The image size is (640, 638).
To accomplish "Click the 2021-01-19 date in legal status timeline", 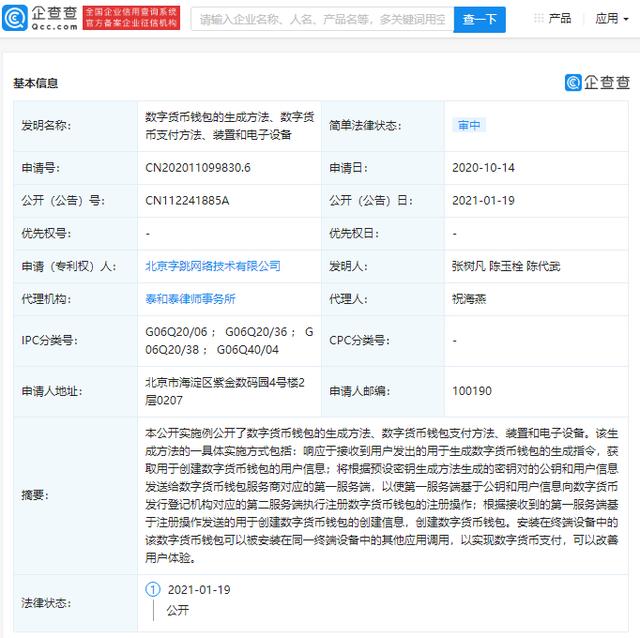I will [199, 589].
